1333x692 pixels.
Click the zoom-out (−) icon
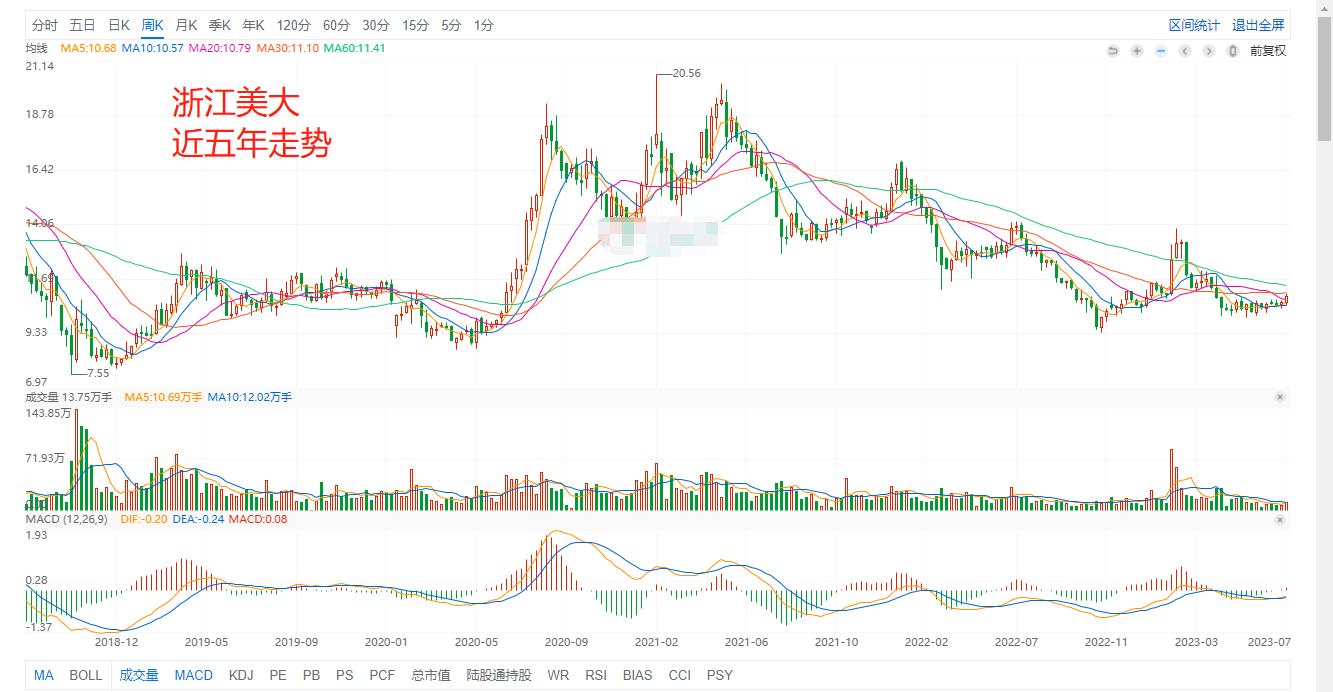1160,50
